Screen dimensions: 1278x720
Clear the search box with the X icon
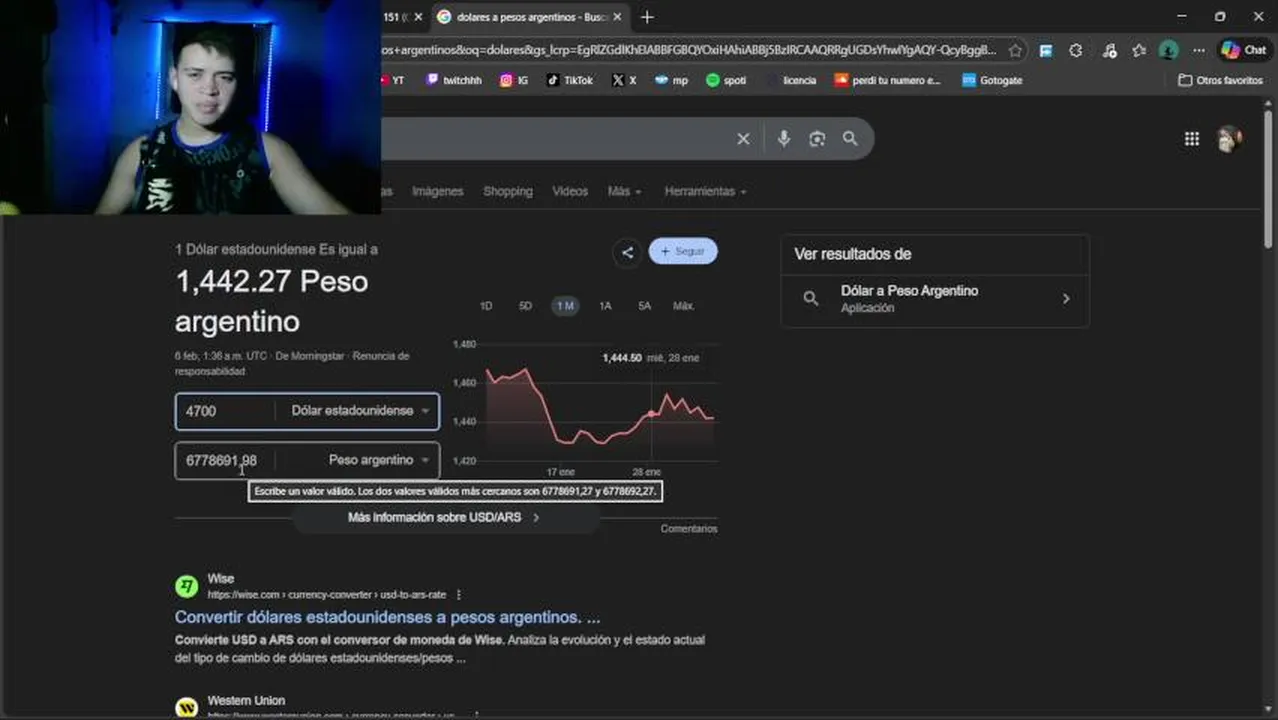(743, 139)
